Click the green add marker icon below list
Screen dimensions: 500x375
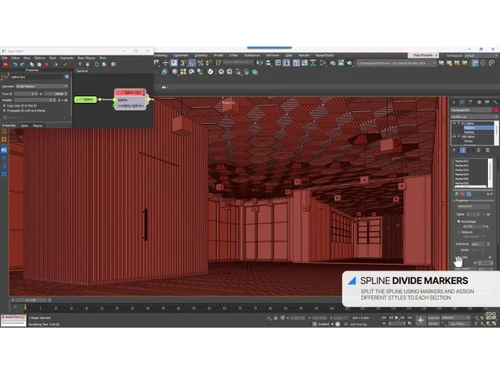pos(457,194)
